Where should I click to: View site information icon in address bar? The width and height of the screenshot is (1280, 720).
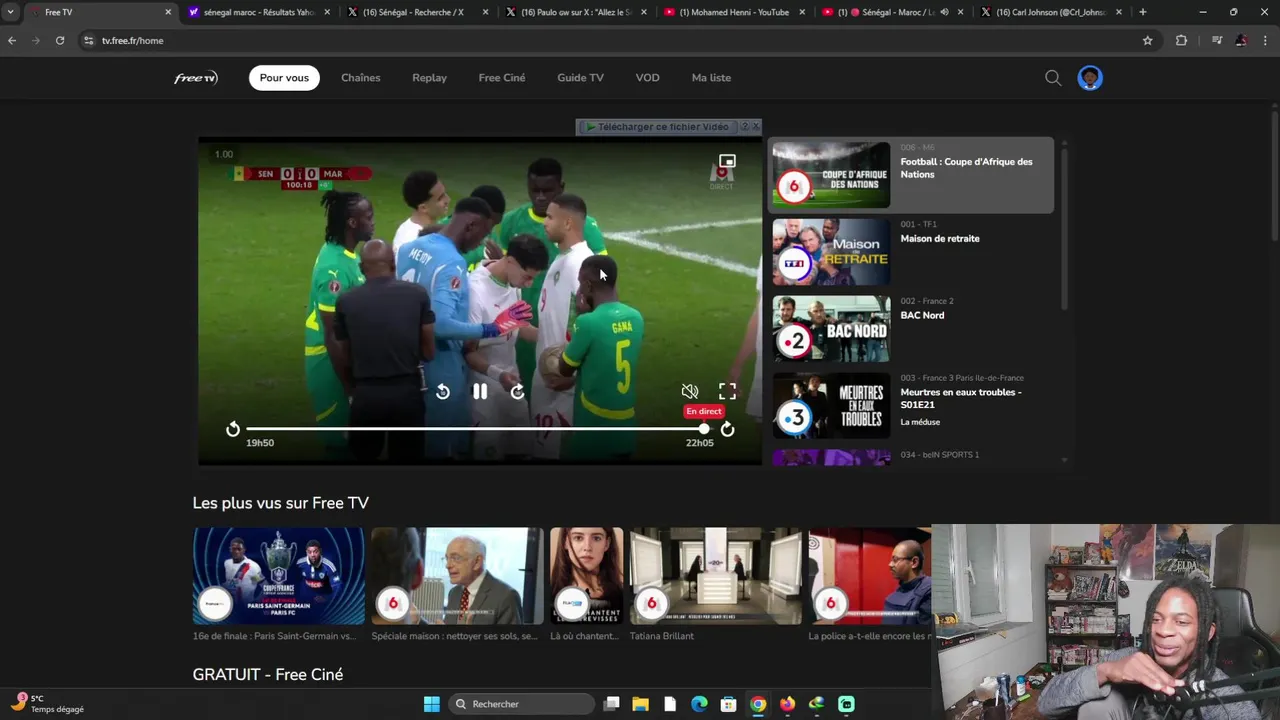coord(88,41)
